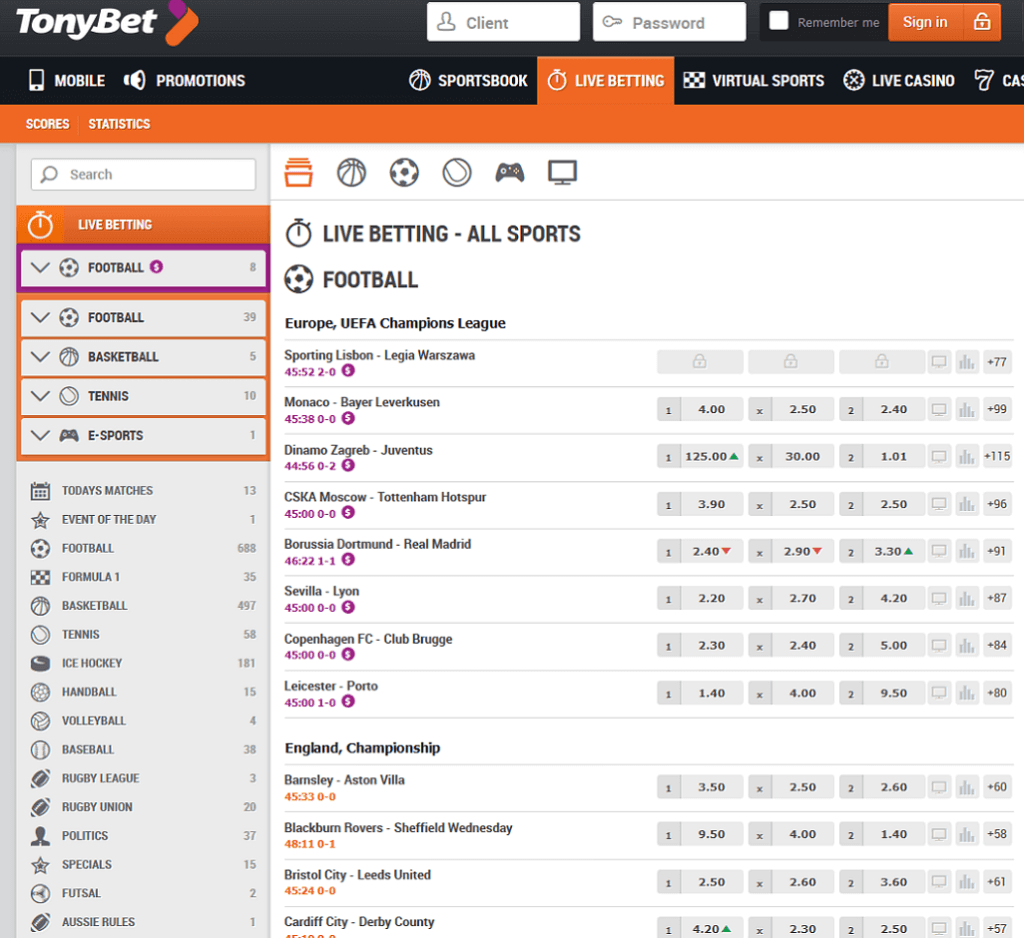1024x938 pixels.
Task: Show +77 more markets for Sporting Lisbon match
Action: [x=997, y=362]
